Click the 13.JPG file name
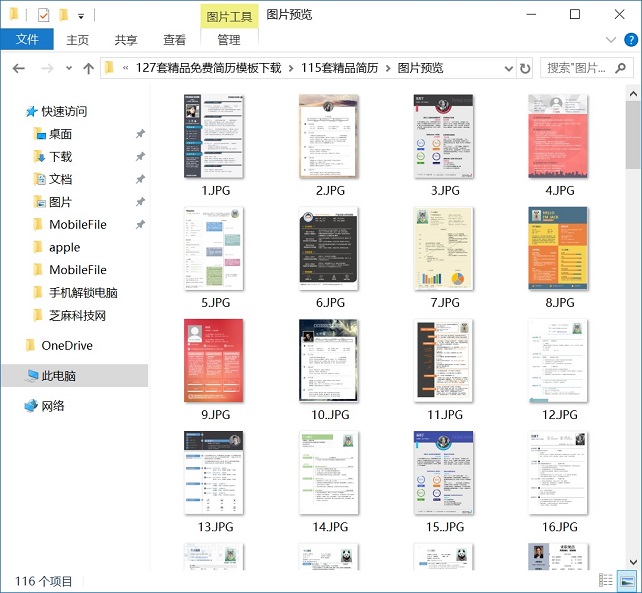This screenshot has height=593, width=642. pyautogui.click(x=215, y=527)
